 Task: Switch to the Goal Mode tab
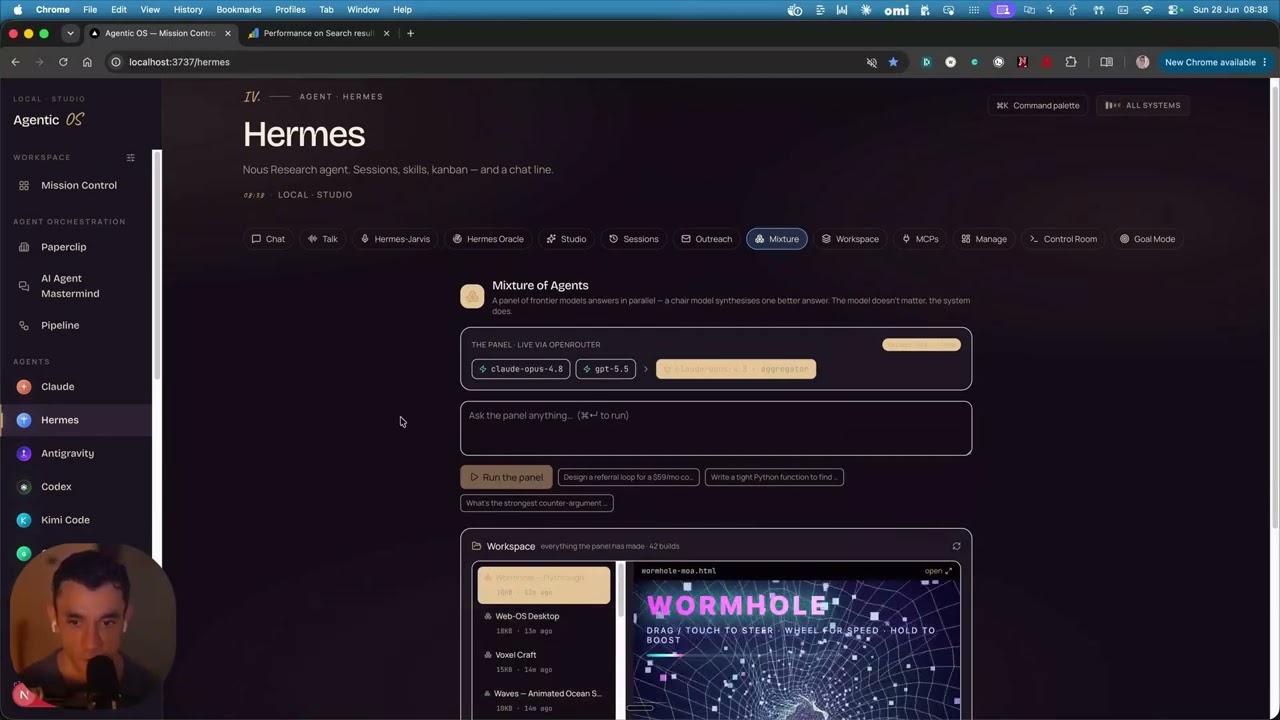[x=1147, y=239]
